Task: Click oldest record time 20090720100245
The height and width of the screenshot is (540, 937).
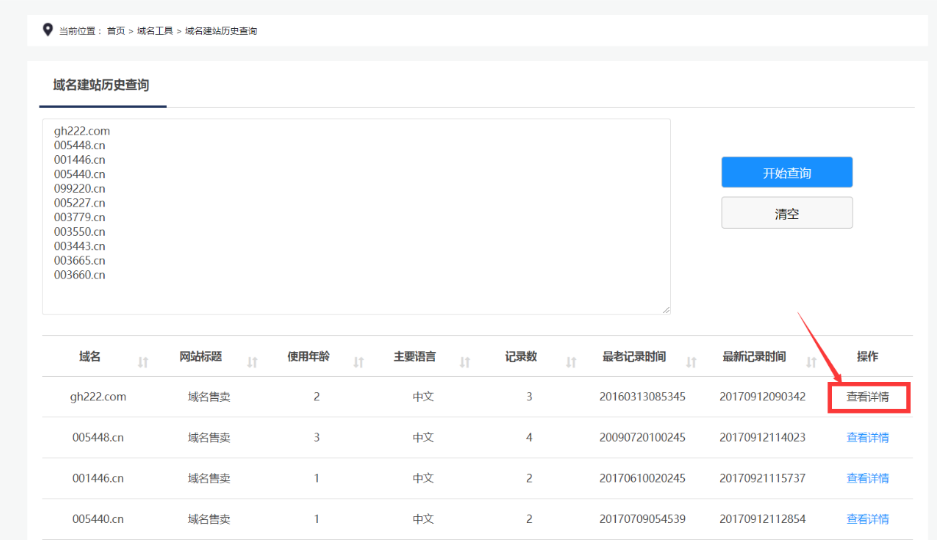Action: pyautogui.click(x=642, y=437)
